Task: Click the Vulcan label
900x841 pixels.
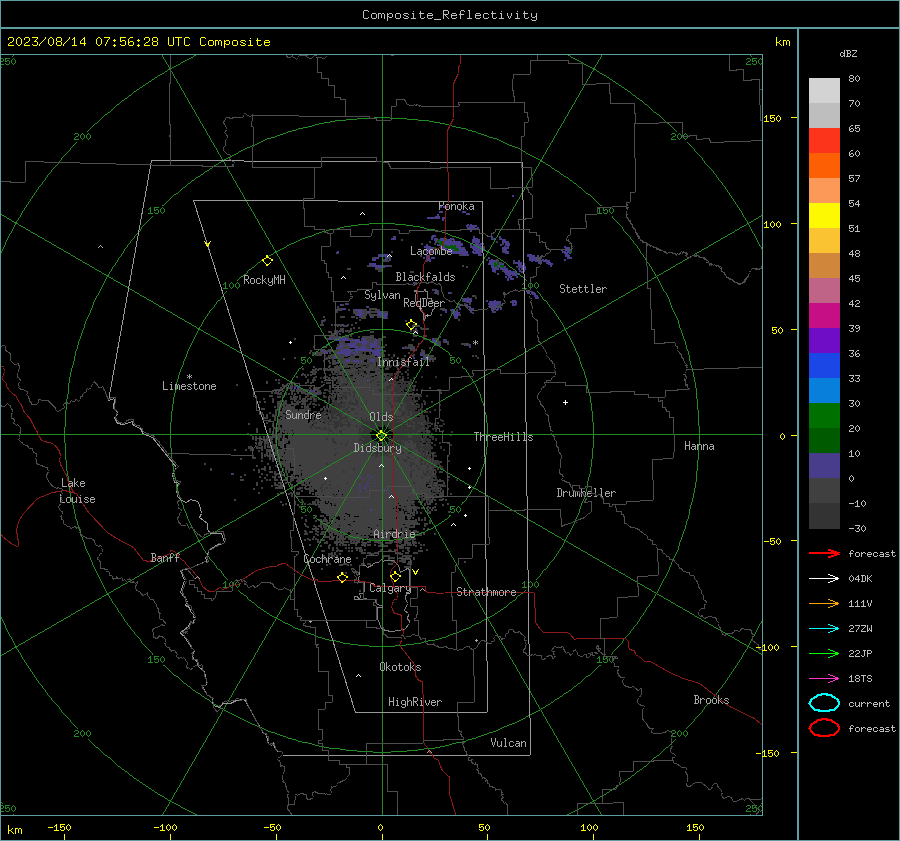Action: pos(508,743)
